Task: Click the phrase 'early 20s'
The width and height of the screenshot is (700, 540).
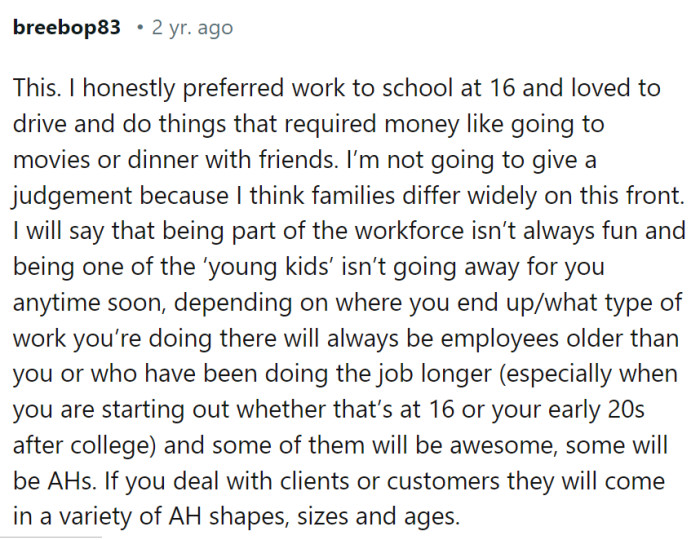Action: (596, 410)
